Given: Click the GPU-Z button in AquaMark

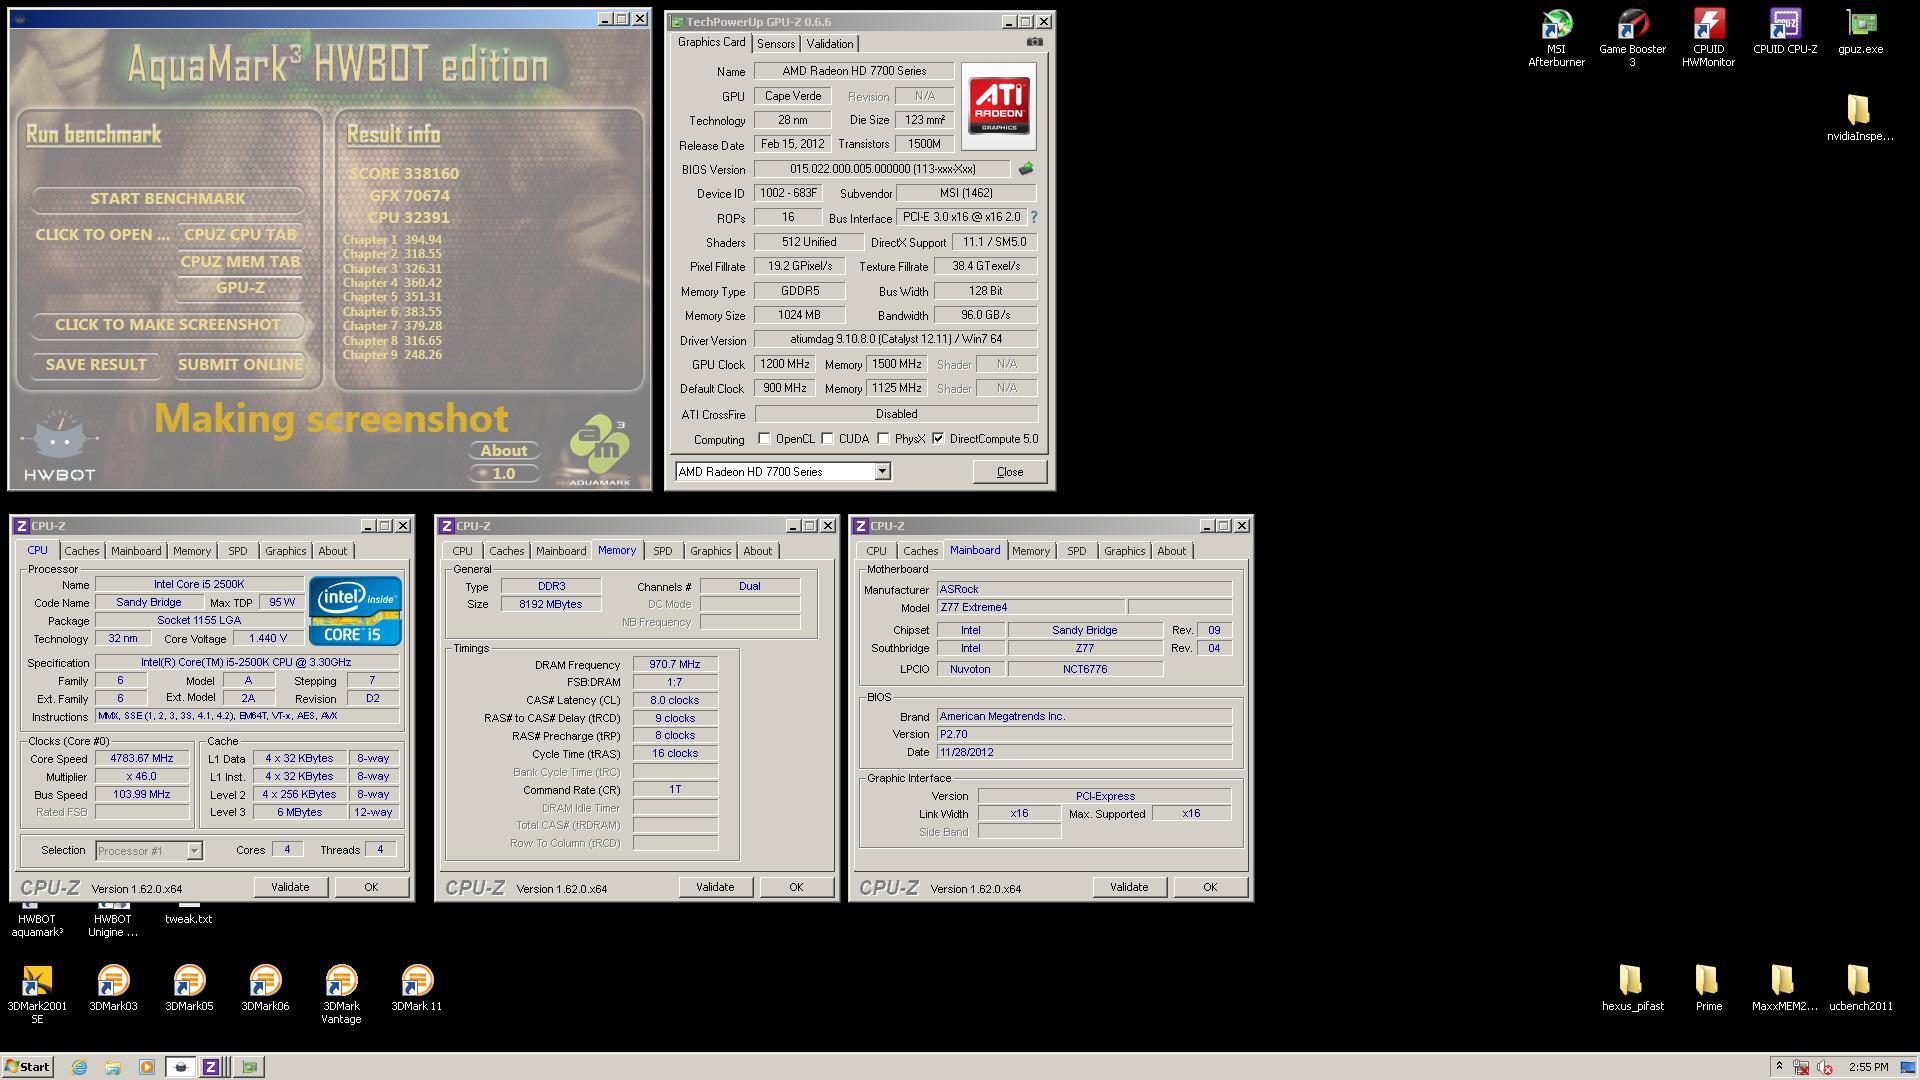Looking at the screenshot, I should [240, 288].
